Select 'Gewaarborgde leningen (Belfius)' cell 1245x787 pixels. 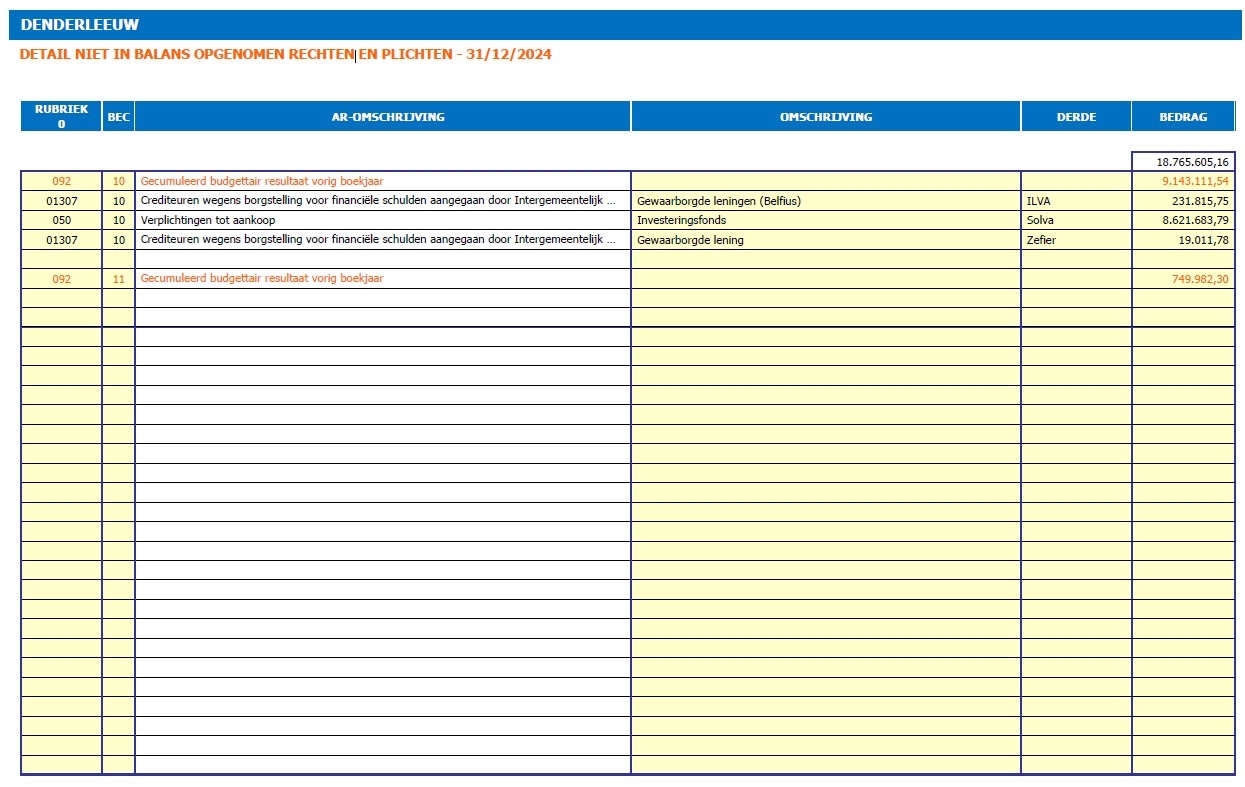[826, 201]
